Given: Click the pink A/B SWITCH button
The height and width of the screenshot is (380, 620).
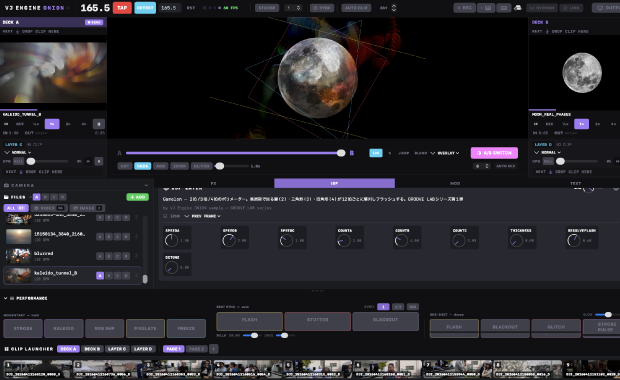Looking at the screenshot, I should click(494, 153).
